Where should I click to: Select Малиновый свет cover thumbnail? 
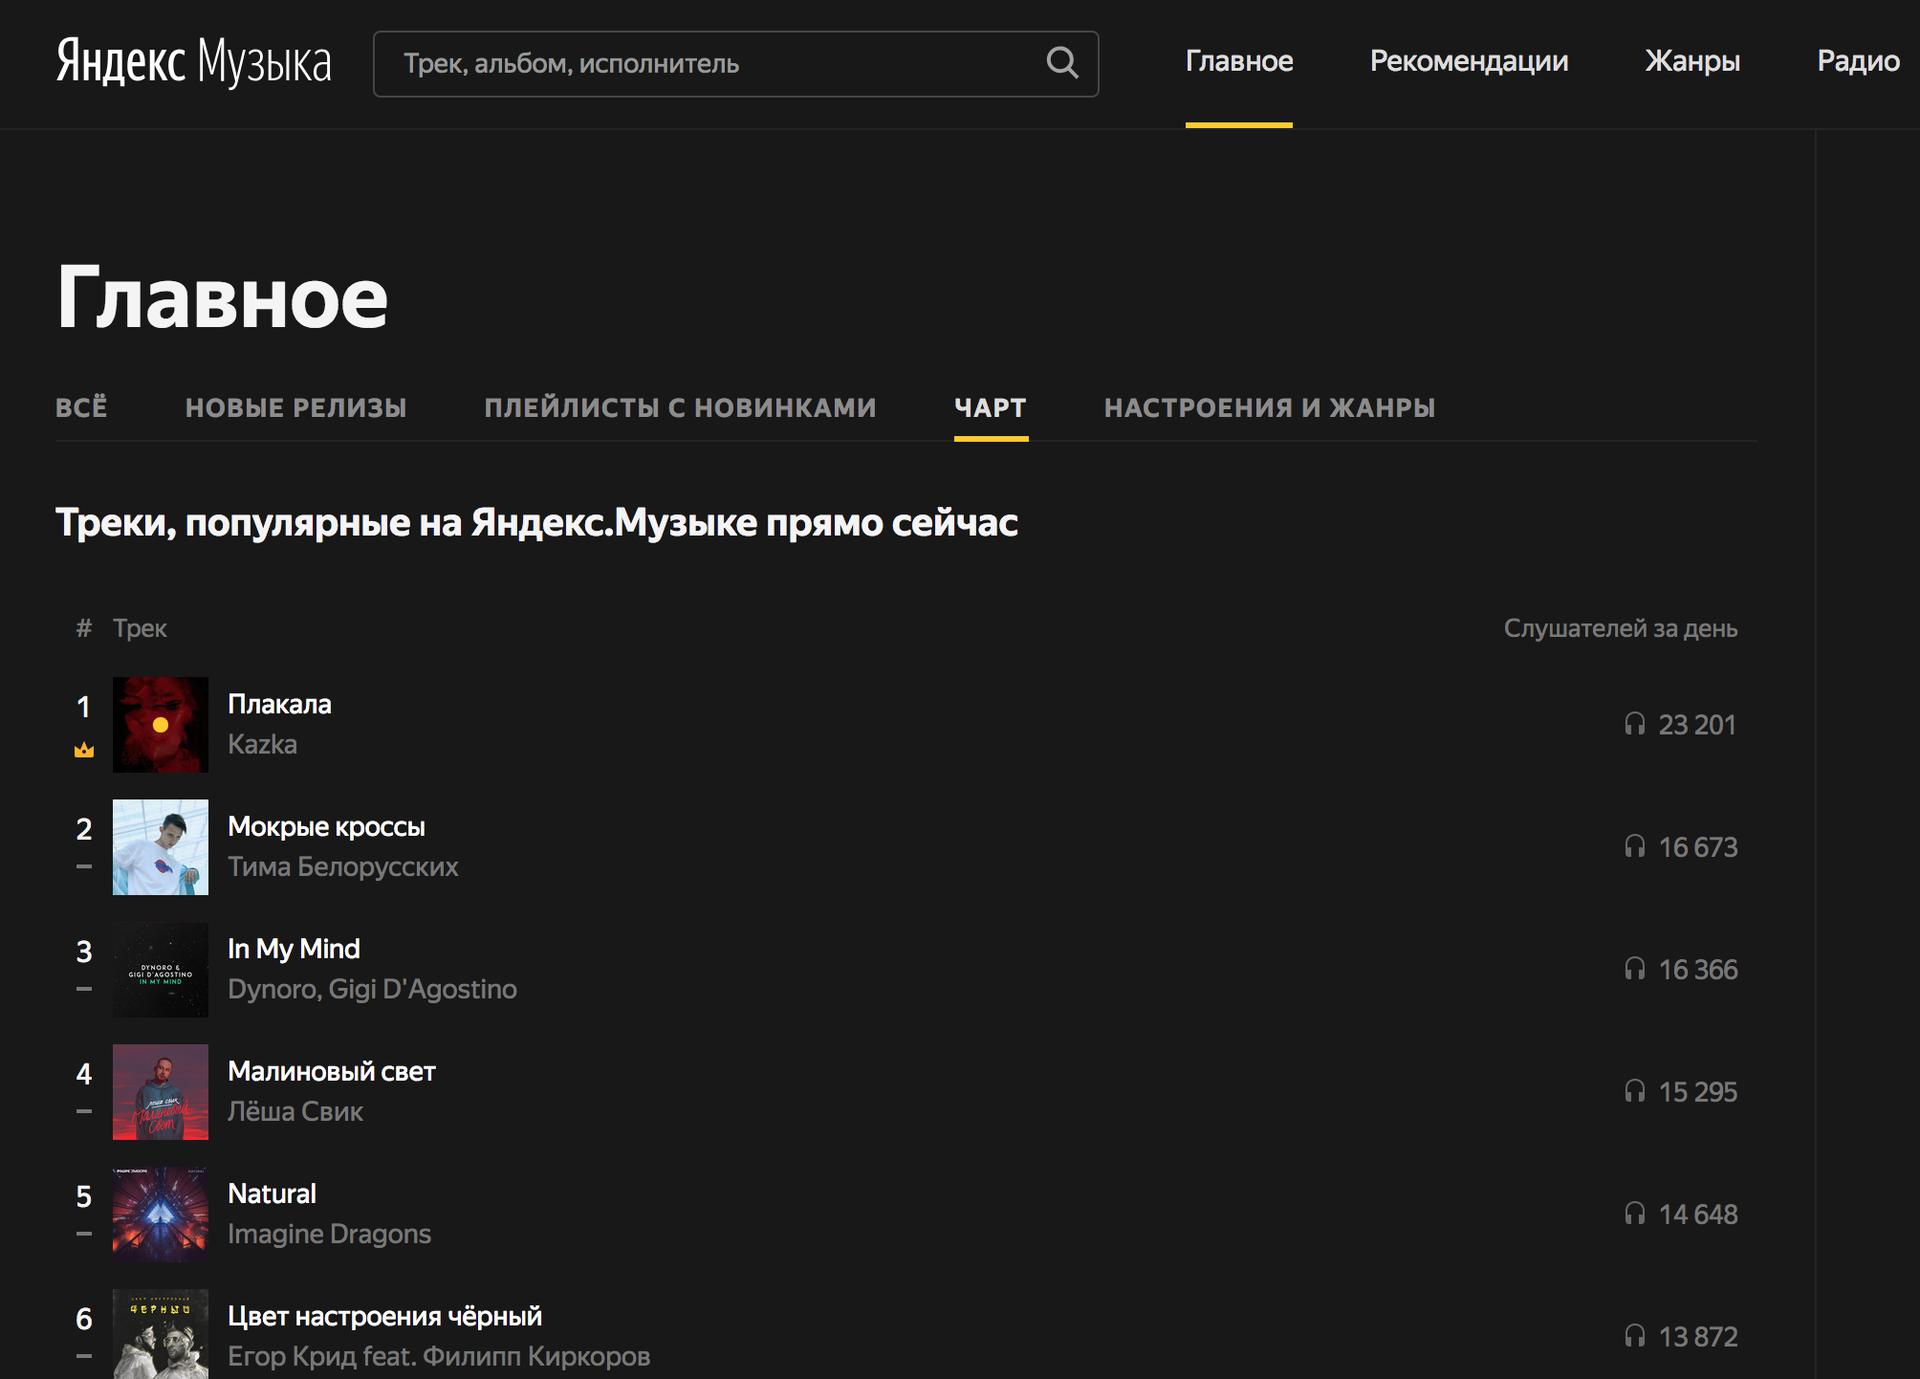tap(160, 1092)
